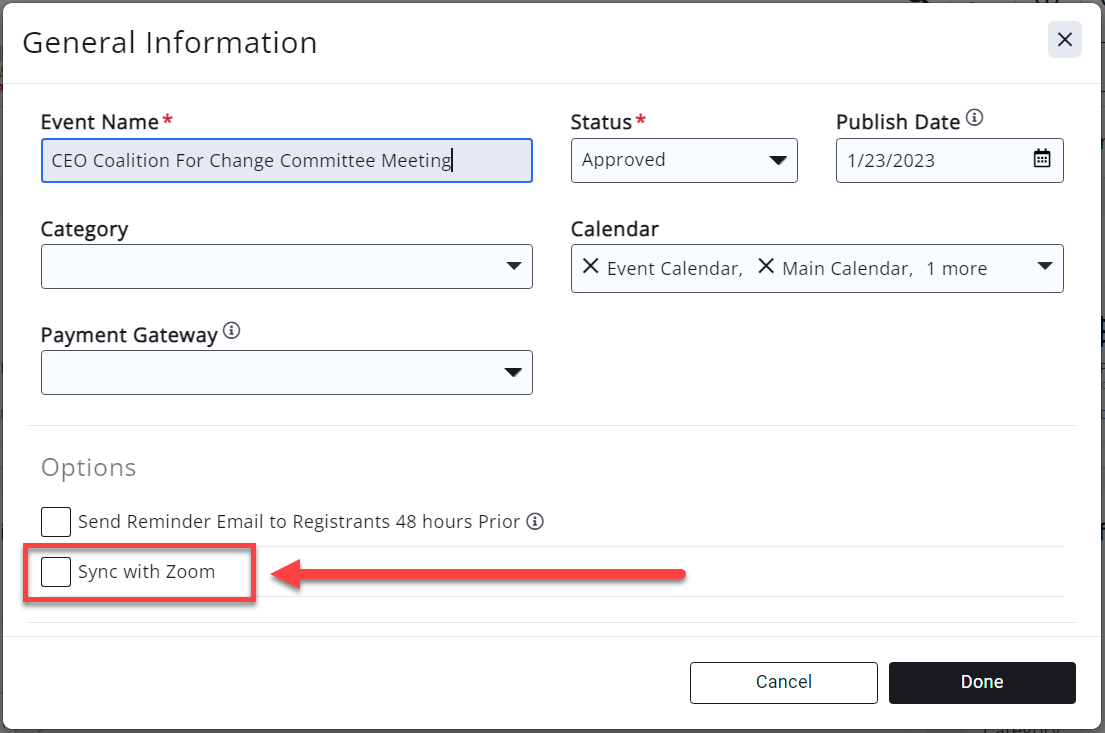Image resolution: width=1105 pixels, height=733 pixels.
Task: Select the Main Calendar tag label
Action: point(846,268)
